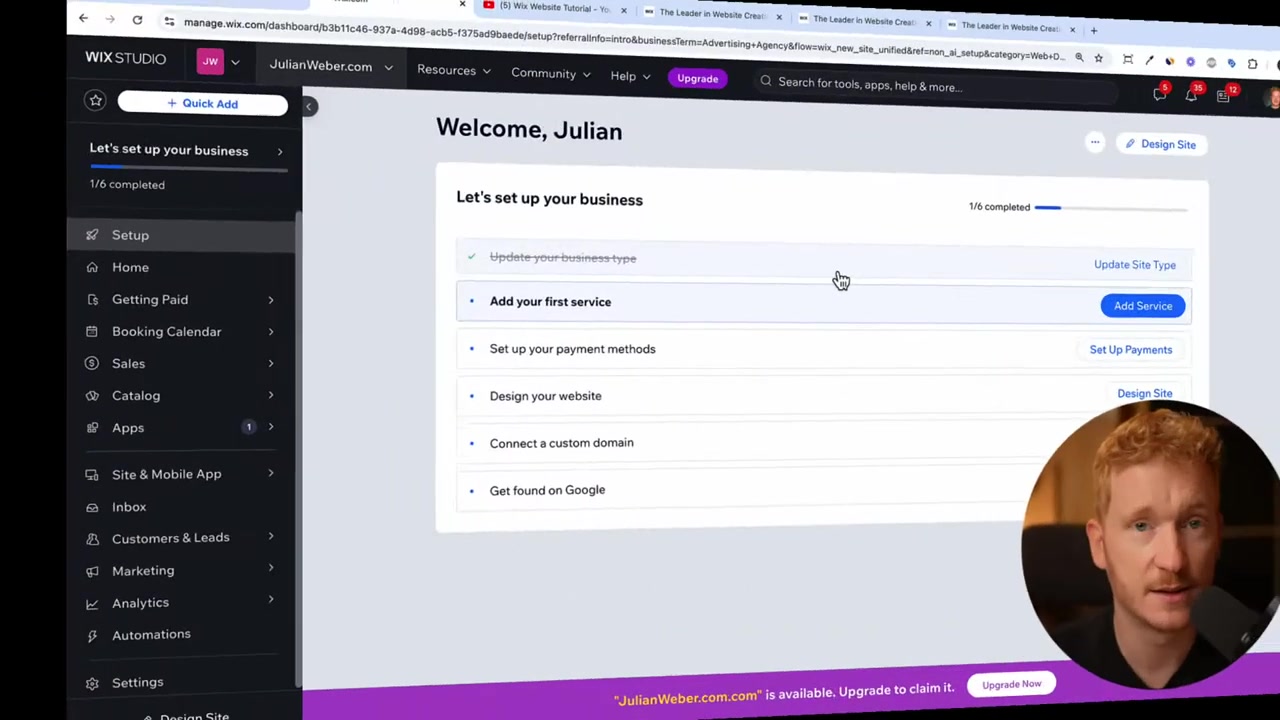Open the Community menu
Viewport: 1280px width, 720px height.
(551, 74)
